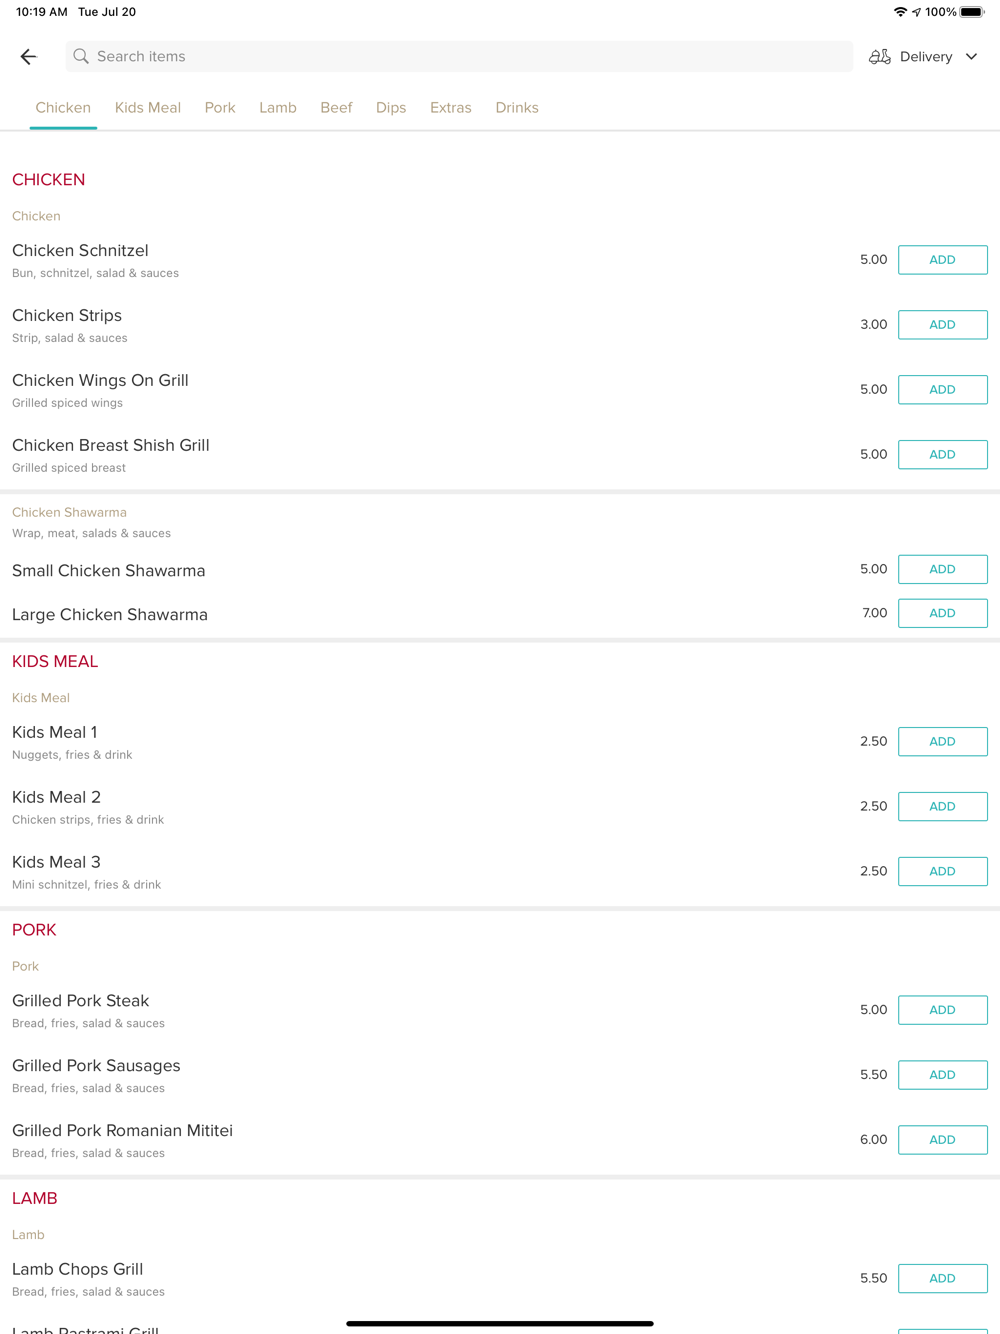
Task: Add Chicken Wings On Grill
Action: (942, 390)
